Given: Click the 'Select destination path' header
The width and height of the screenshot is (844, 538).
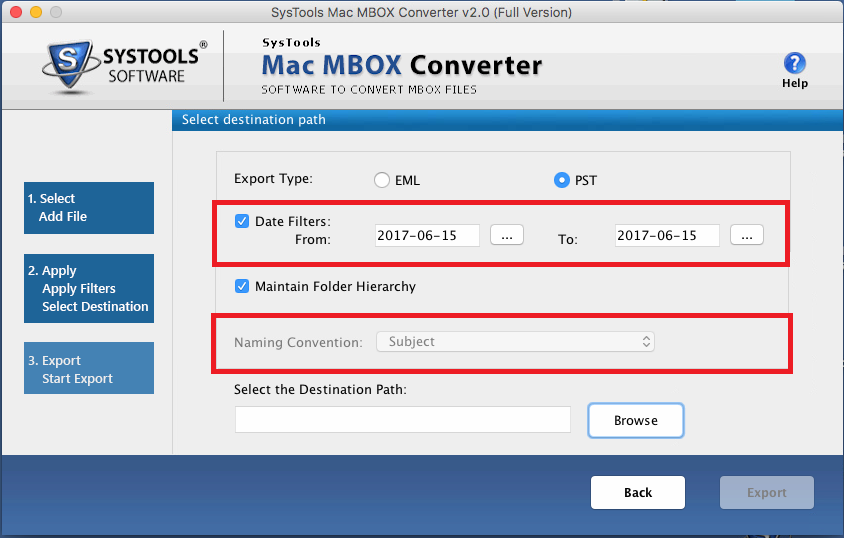Looking at the screenshot, I should pyautogui.click(x=254, y=119).
